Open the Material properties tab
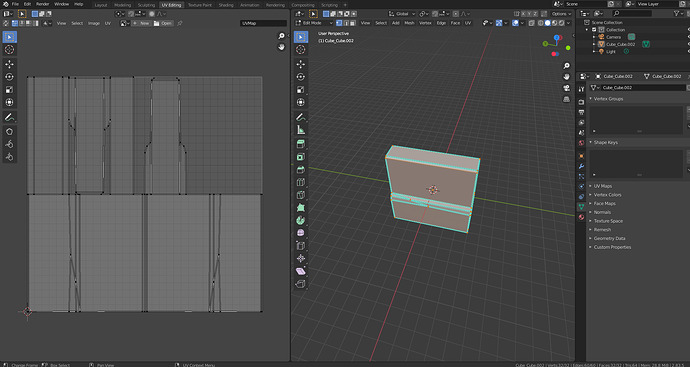This screenshot has width=690, height=367. (x=581, y=217)
